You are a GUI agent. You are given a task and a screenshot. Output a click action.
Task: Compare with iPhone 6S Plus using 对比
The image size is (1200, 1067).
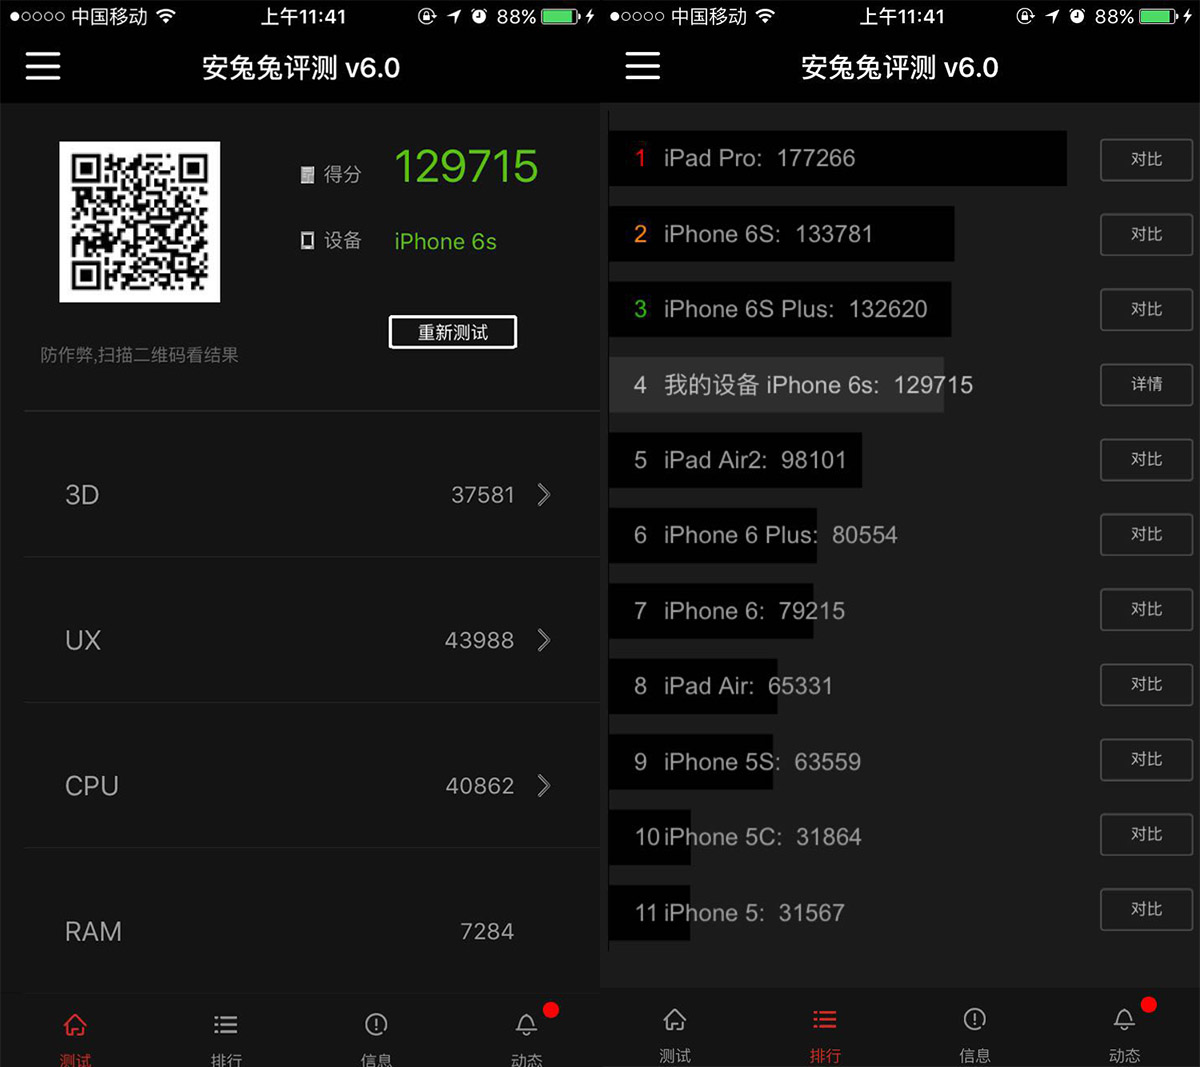(1147, 309)
